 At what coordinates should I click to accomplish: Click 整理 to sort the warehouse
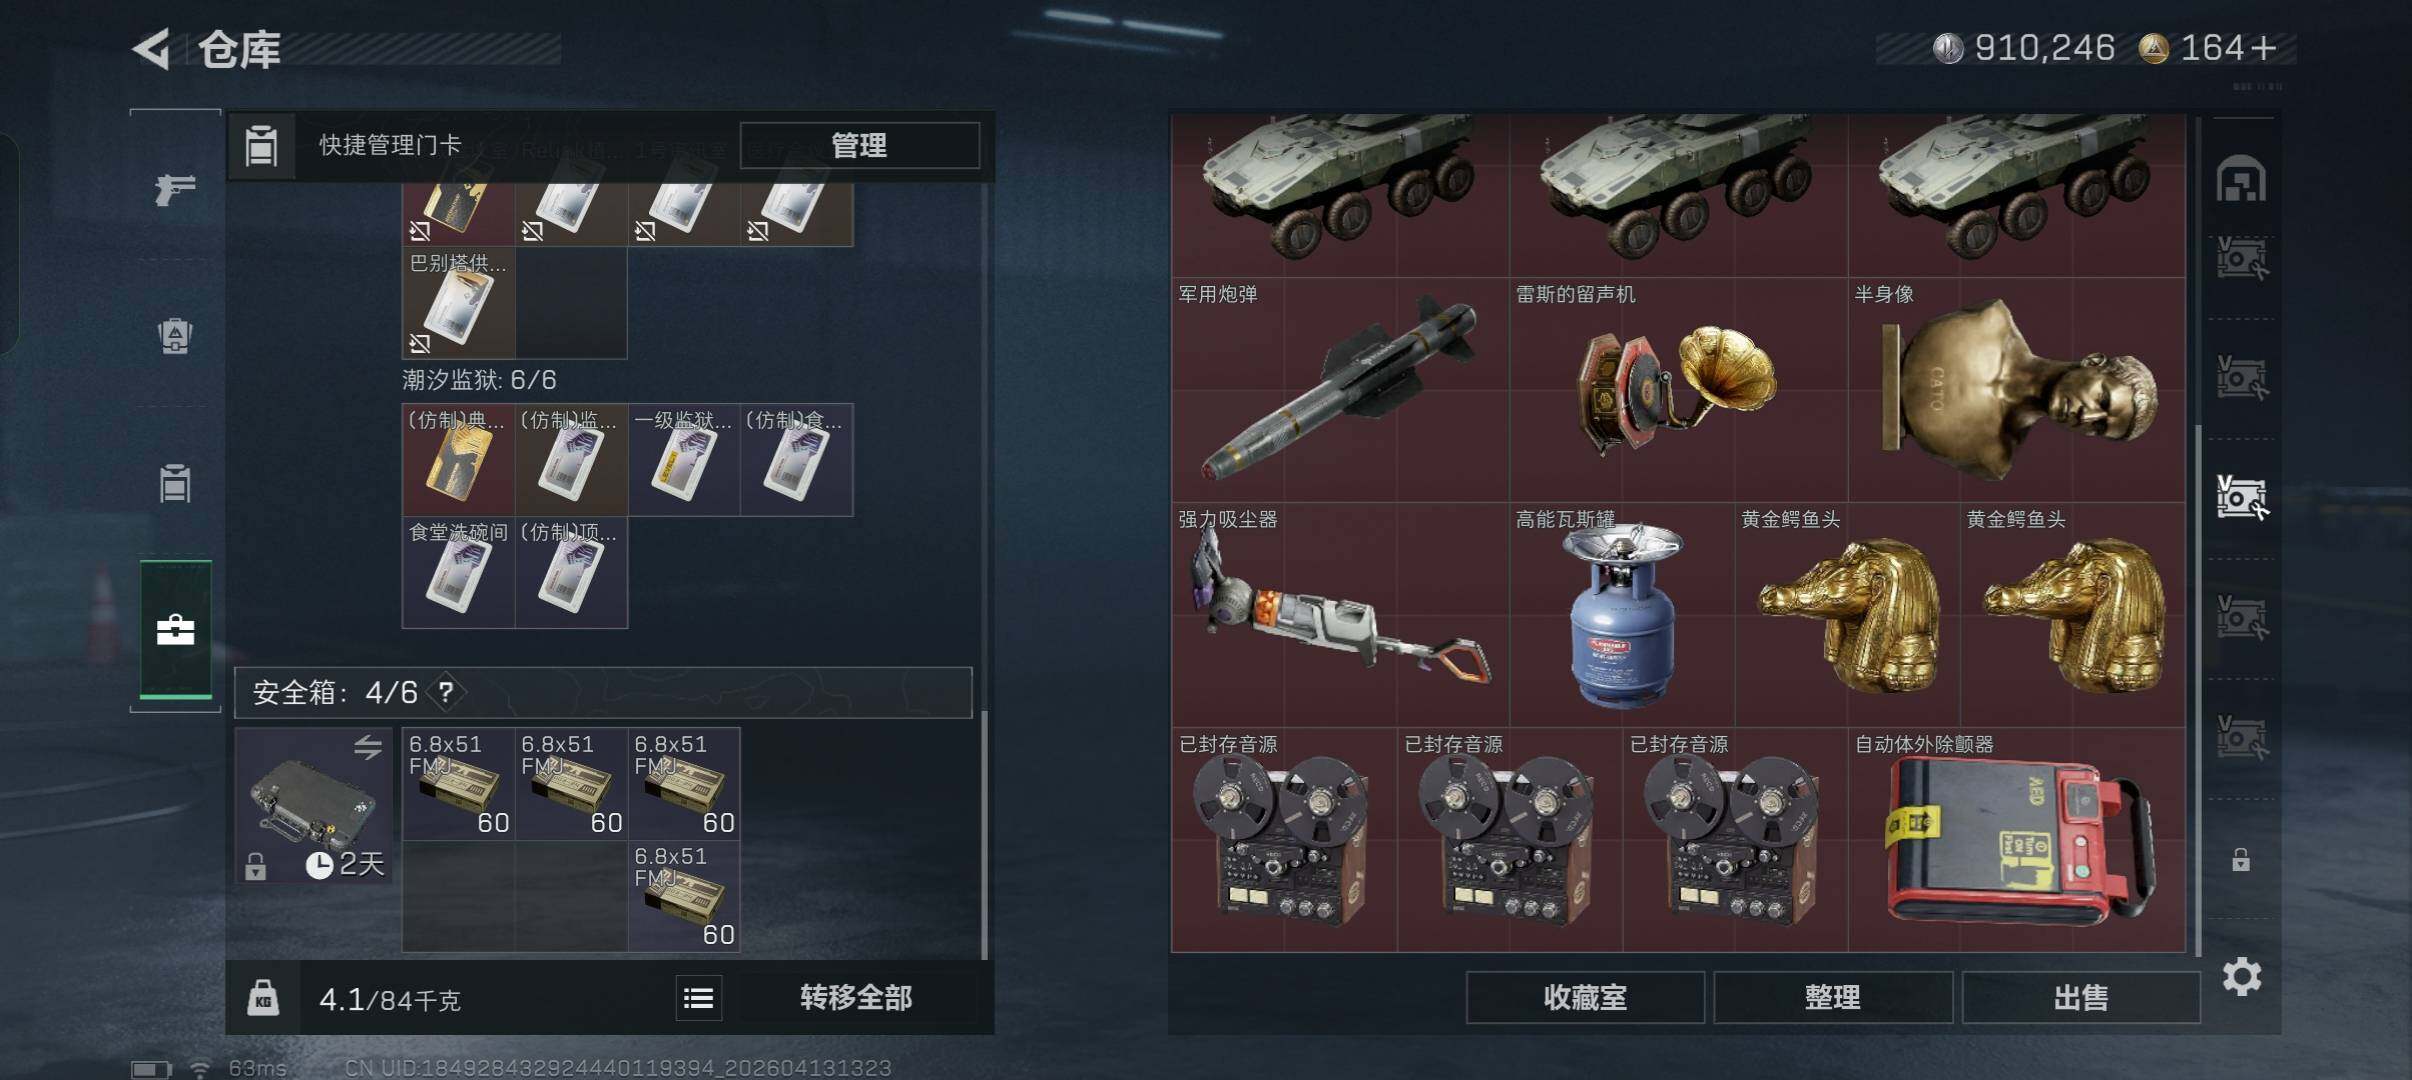1832,997
